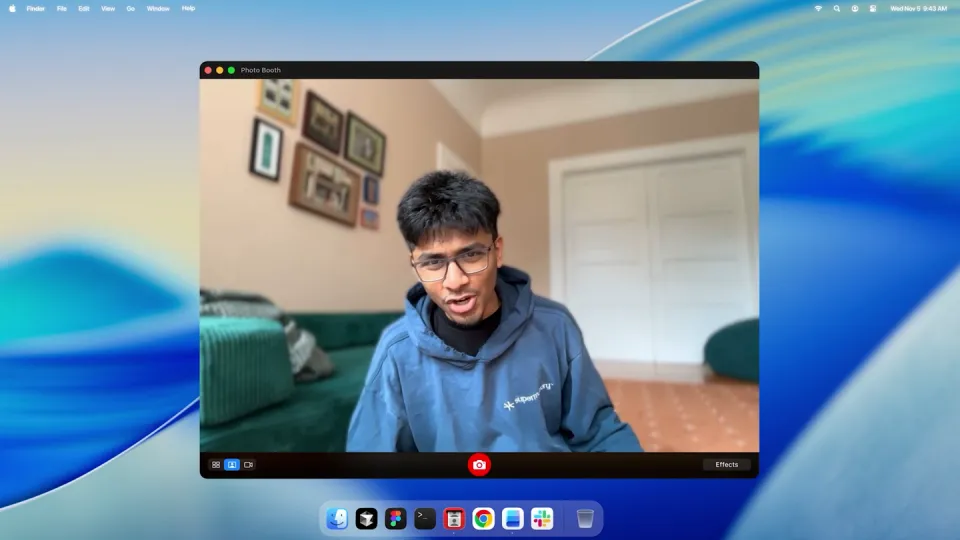Open Slack from the Dock
This screenshot has width=960, height=540.
[x=542, y=519]
